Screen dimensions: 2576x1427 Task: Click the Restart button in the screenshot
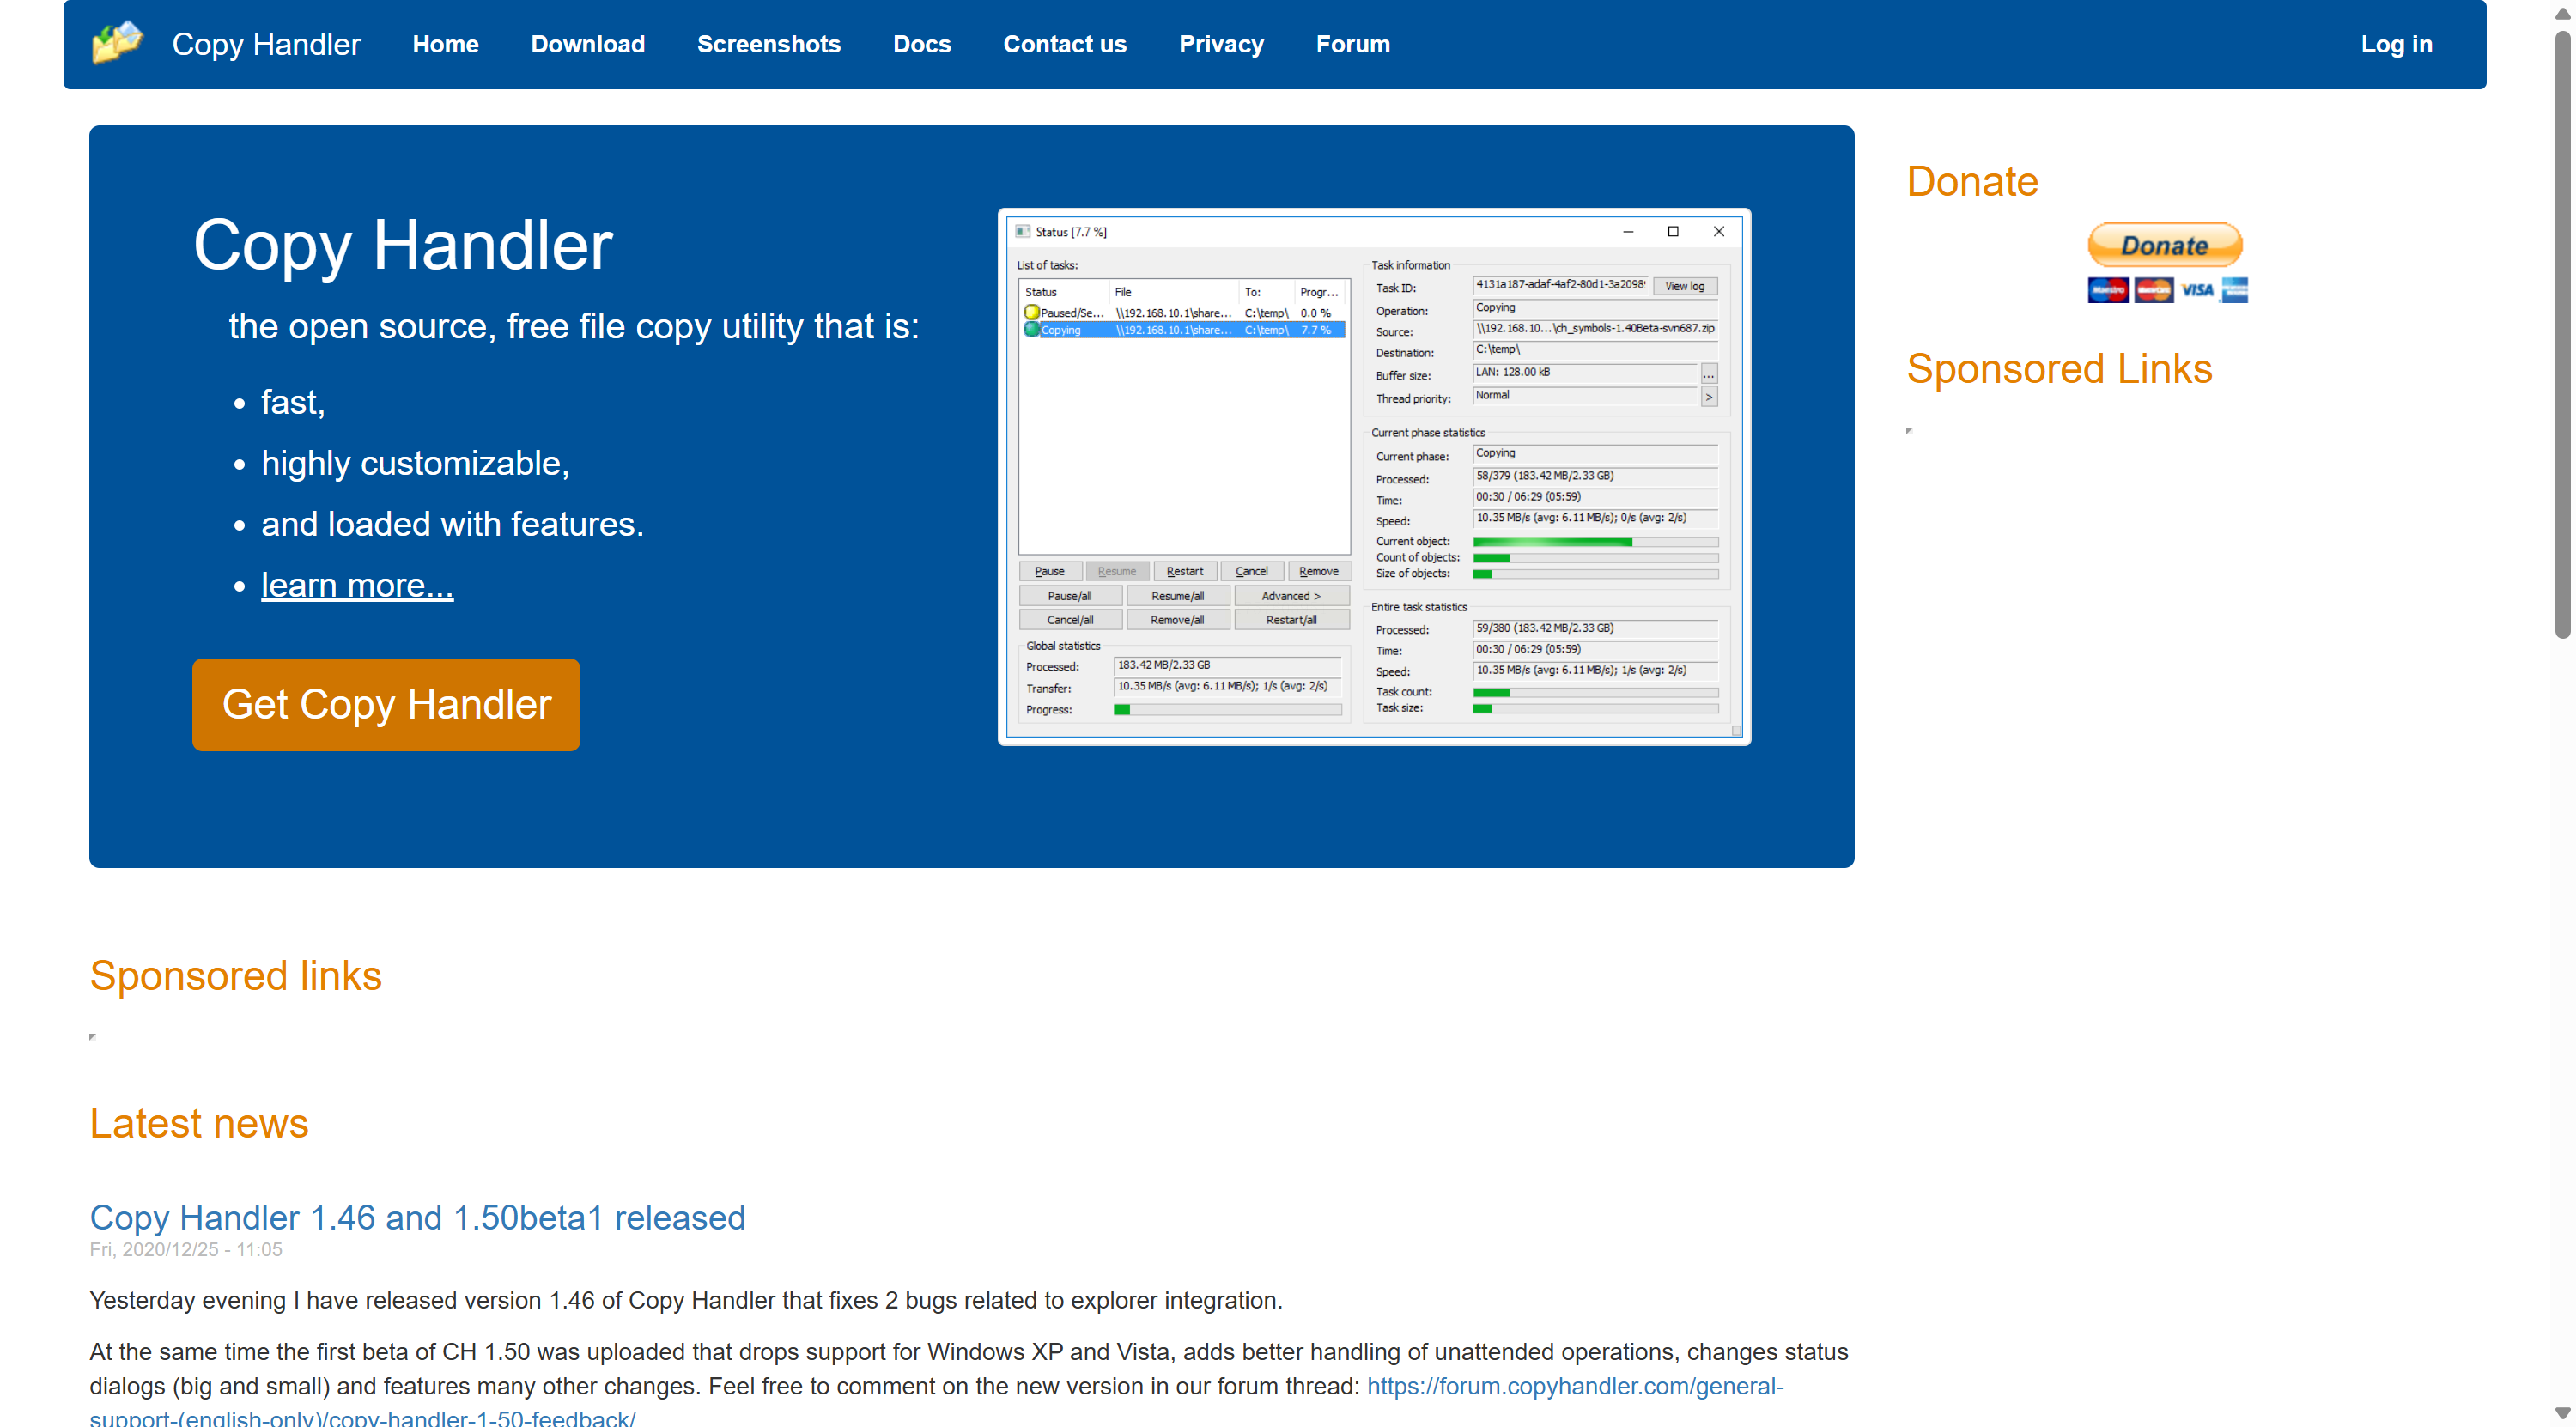1185,571
